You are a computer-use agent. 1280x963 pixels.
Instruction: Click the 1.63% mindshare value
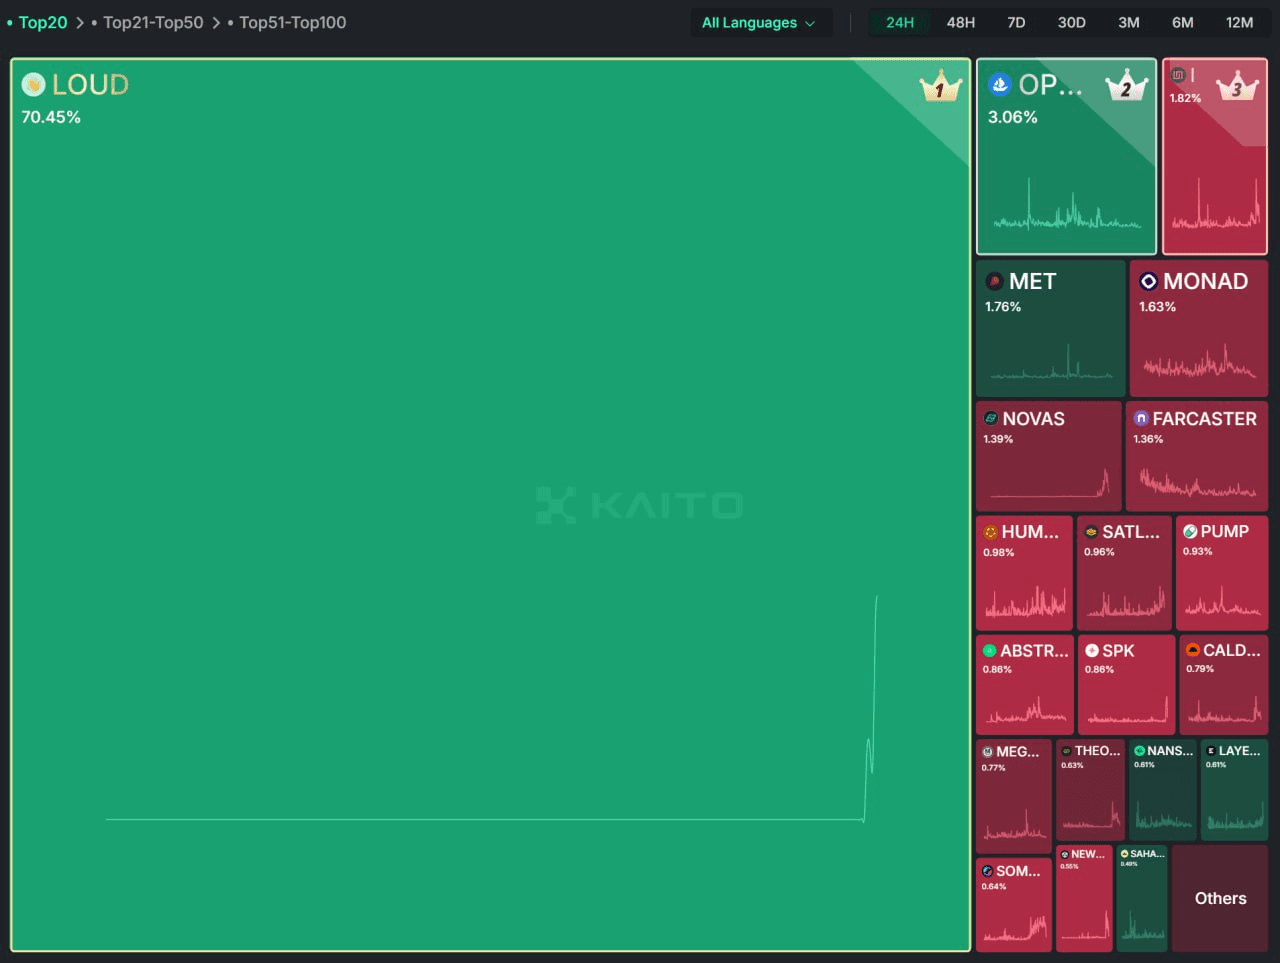(x=1157, y=307)
